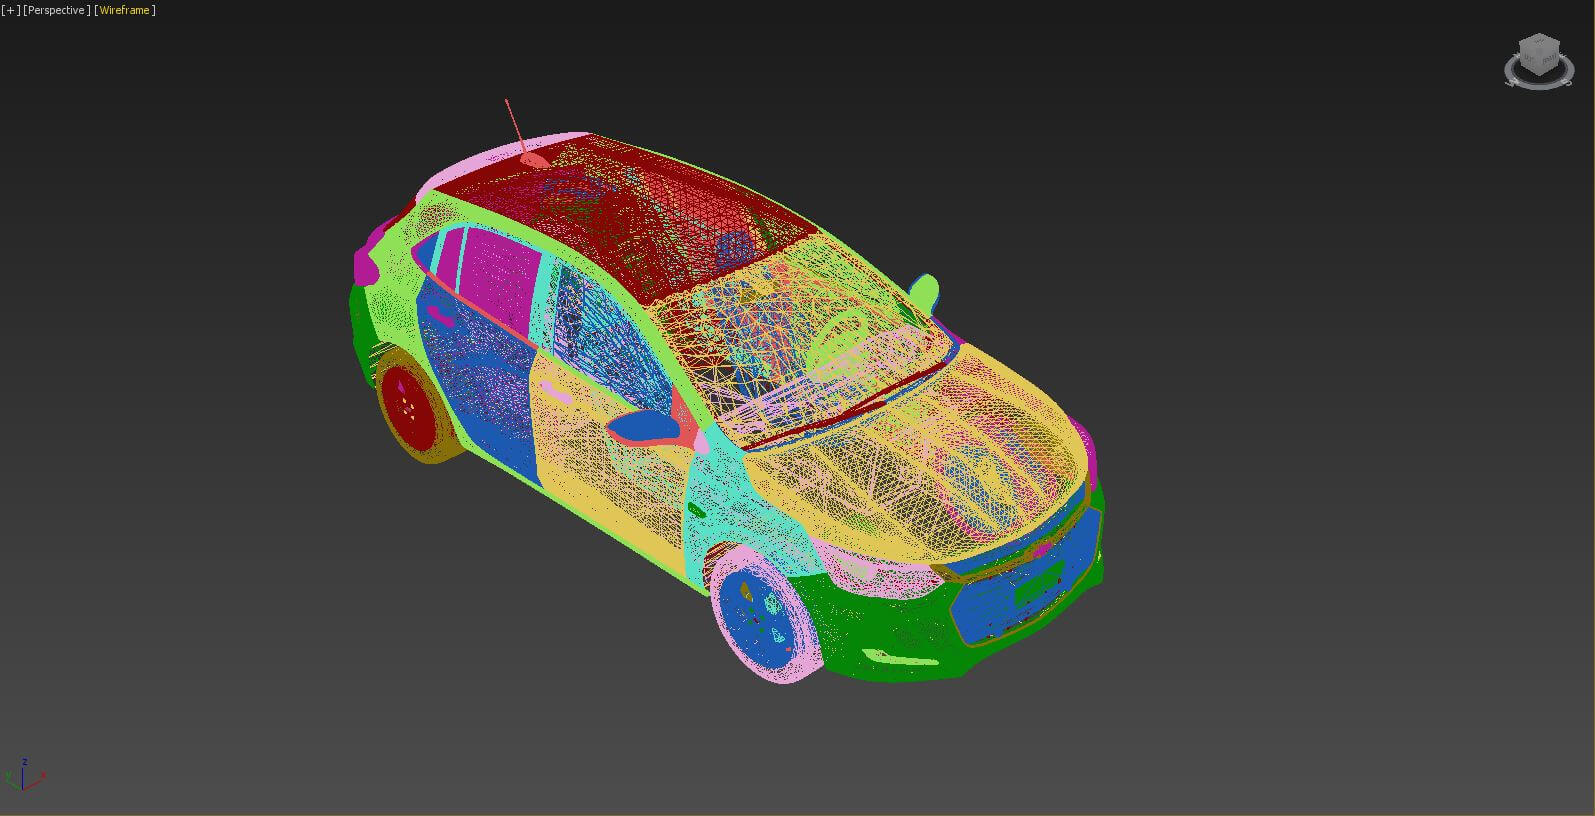
Task: Select the blue driver-side mirror
Action: (641, 426)
